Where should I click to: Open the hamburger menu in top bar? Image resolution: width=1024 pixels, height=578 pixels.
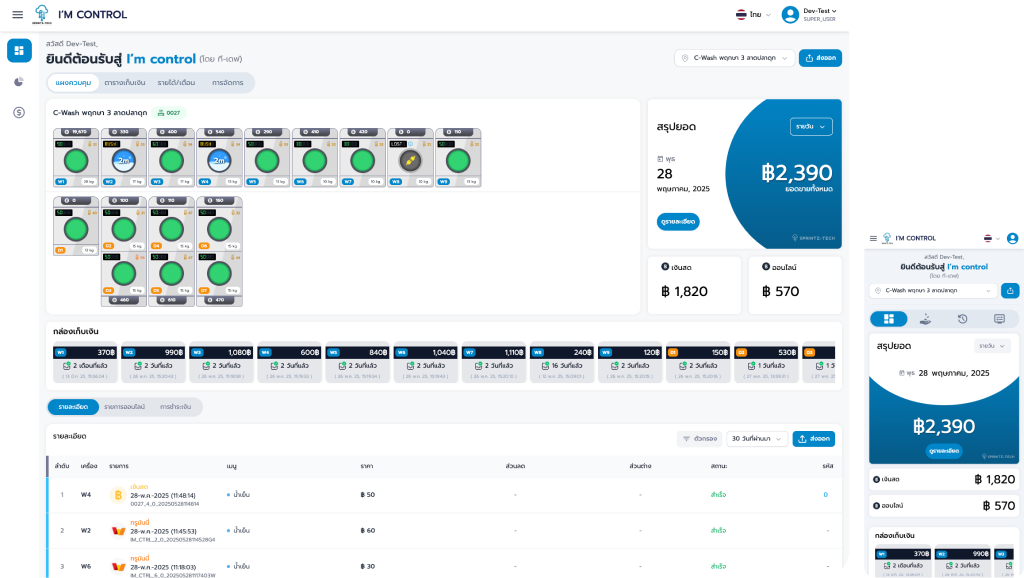click(x=18, y=14)
